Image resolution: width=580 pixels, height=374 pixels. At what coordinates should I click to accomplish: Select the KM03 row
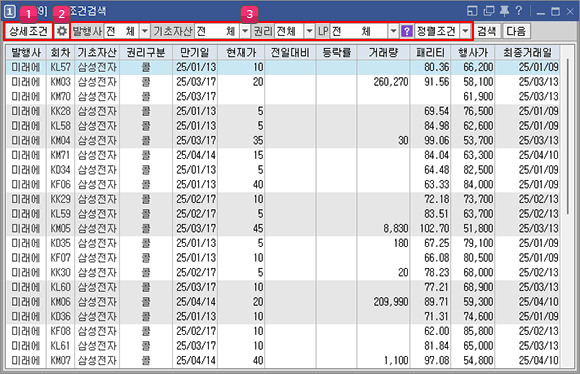[x=283, y=82]
